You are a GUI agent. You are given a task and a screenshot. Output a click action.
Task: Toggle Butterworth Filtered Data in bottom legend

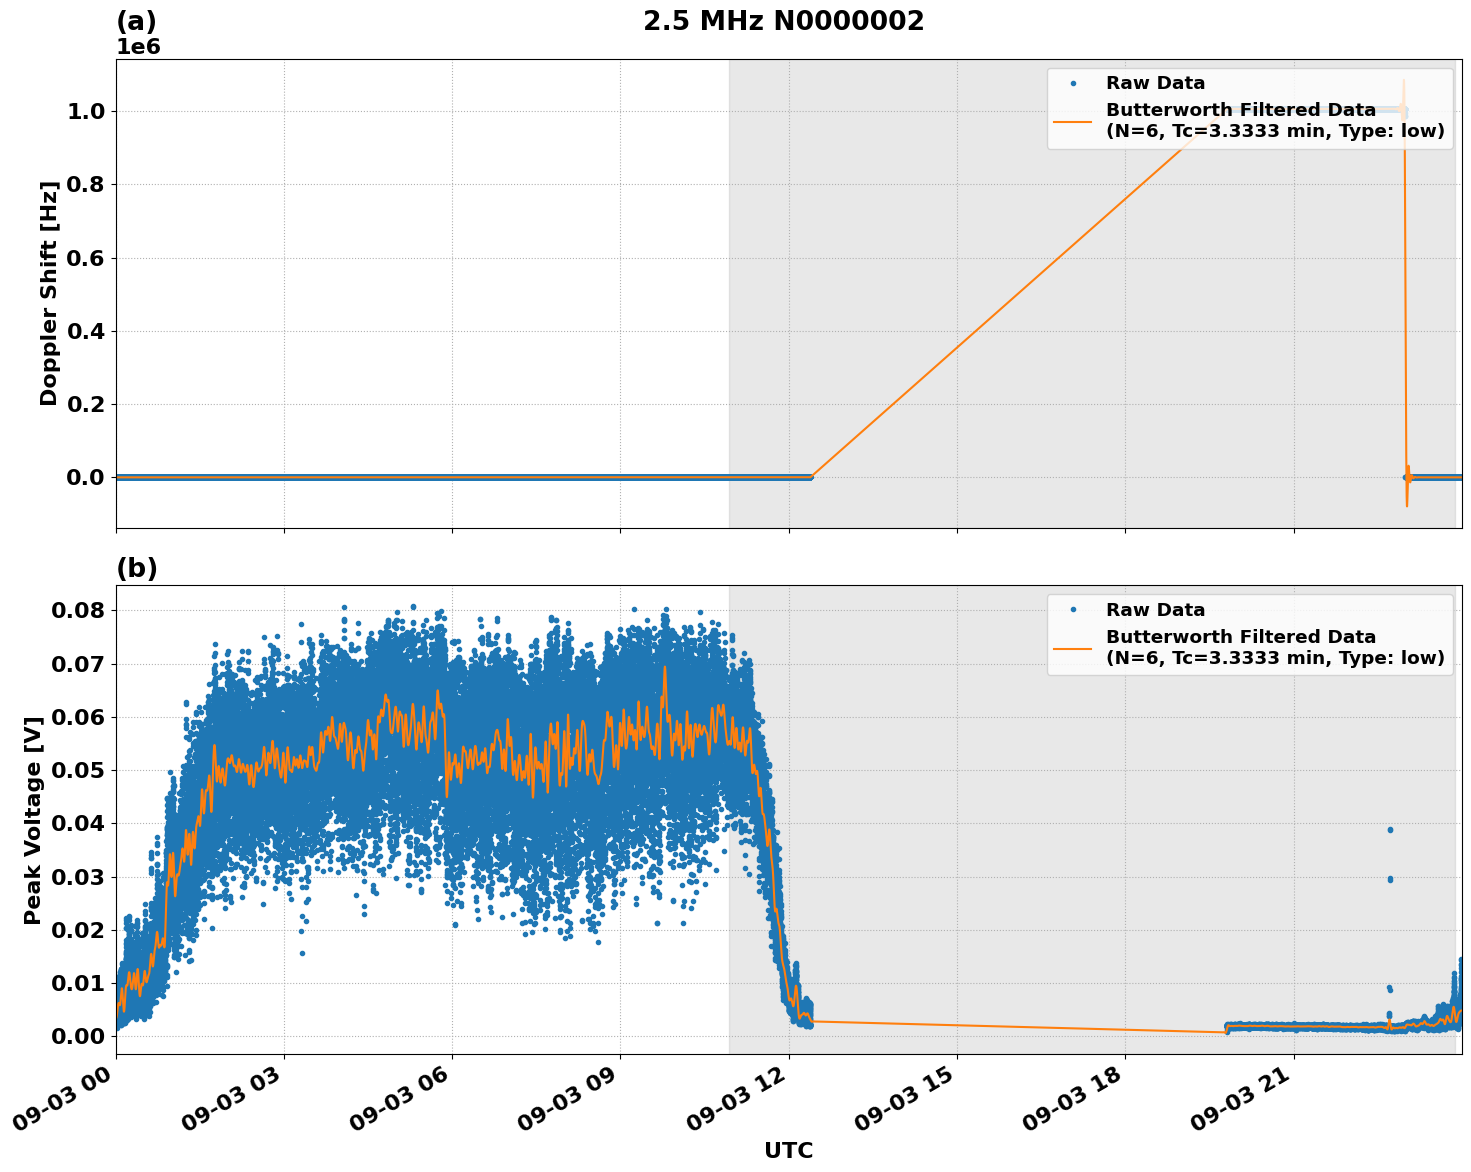tap(1240, 636)
